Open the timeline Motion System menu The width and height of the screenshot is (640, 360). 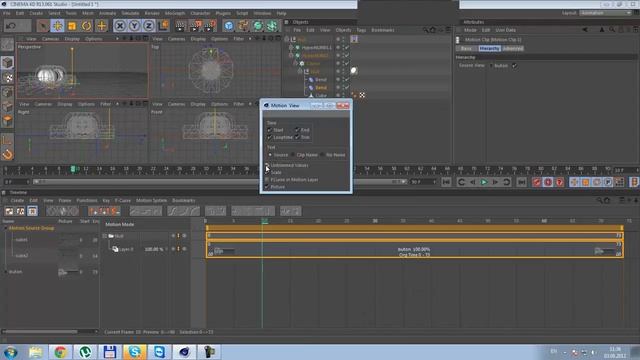(151, 200)
